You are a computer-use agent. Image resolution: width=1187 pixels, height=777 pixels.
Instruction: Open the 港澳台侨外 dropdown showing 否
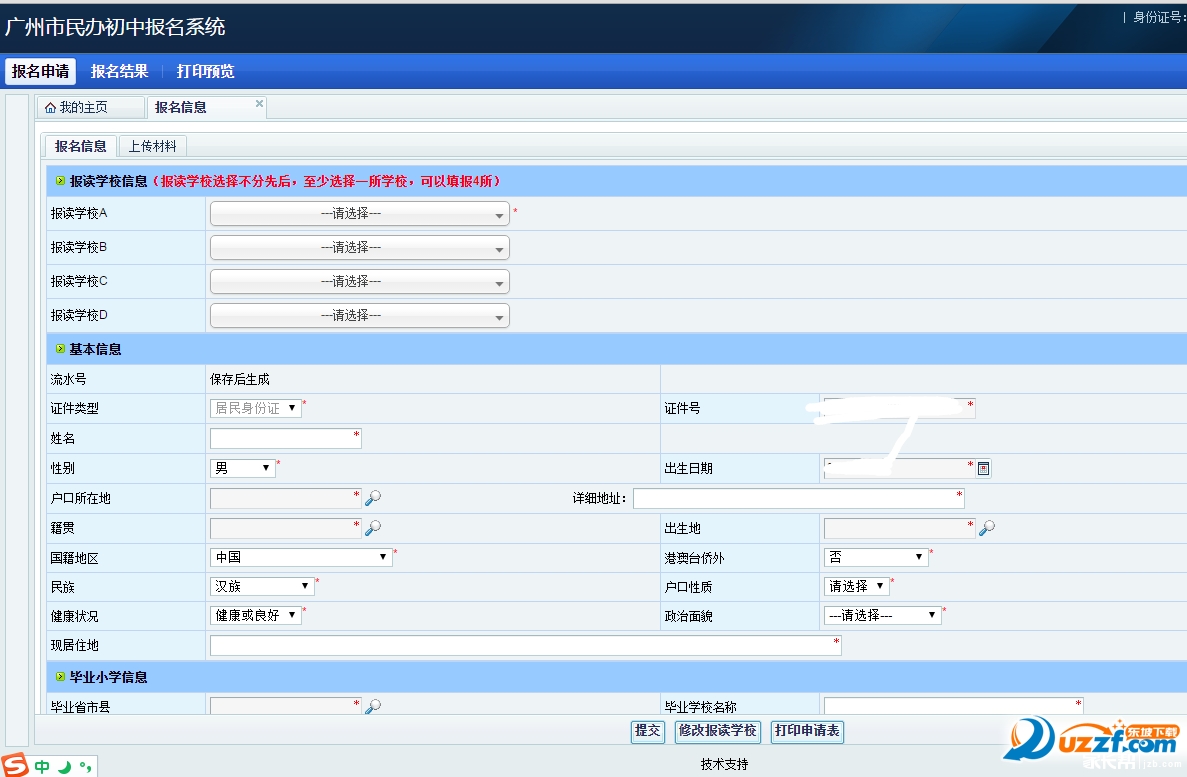[876, 557]
